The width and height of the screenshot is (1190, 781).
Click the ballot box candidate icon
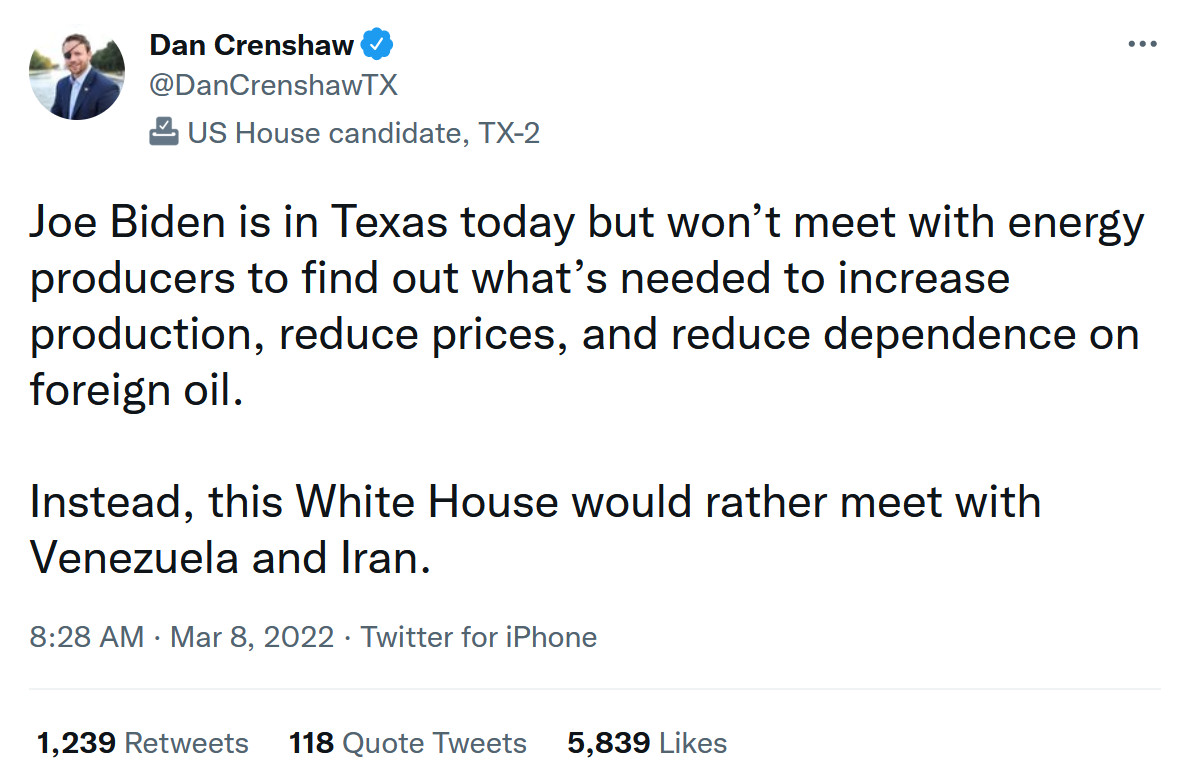163,132
